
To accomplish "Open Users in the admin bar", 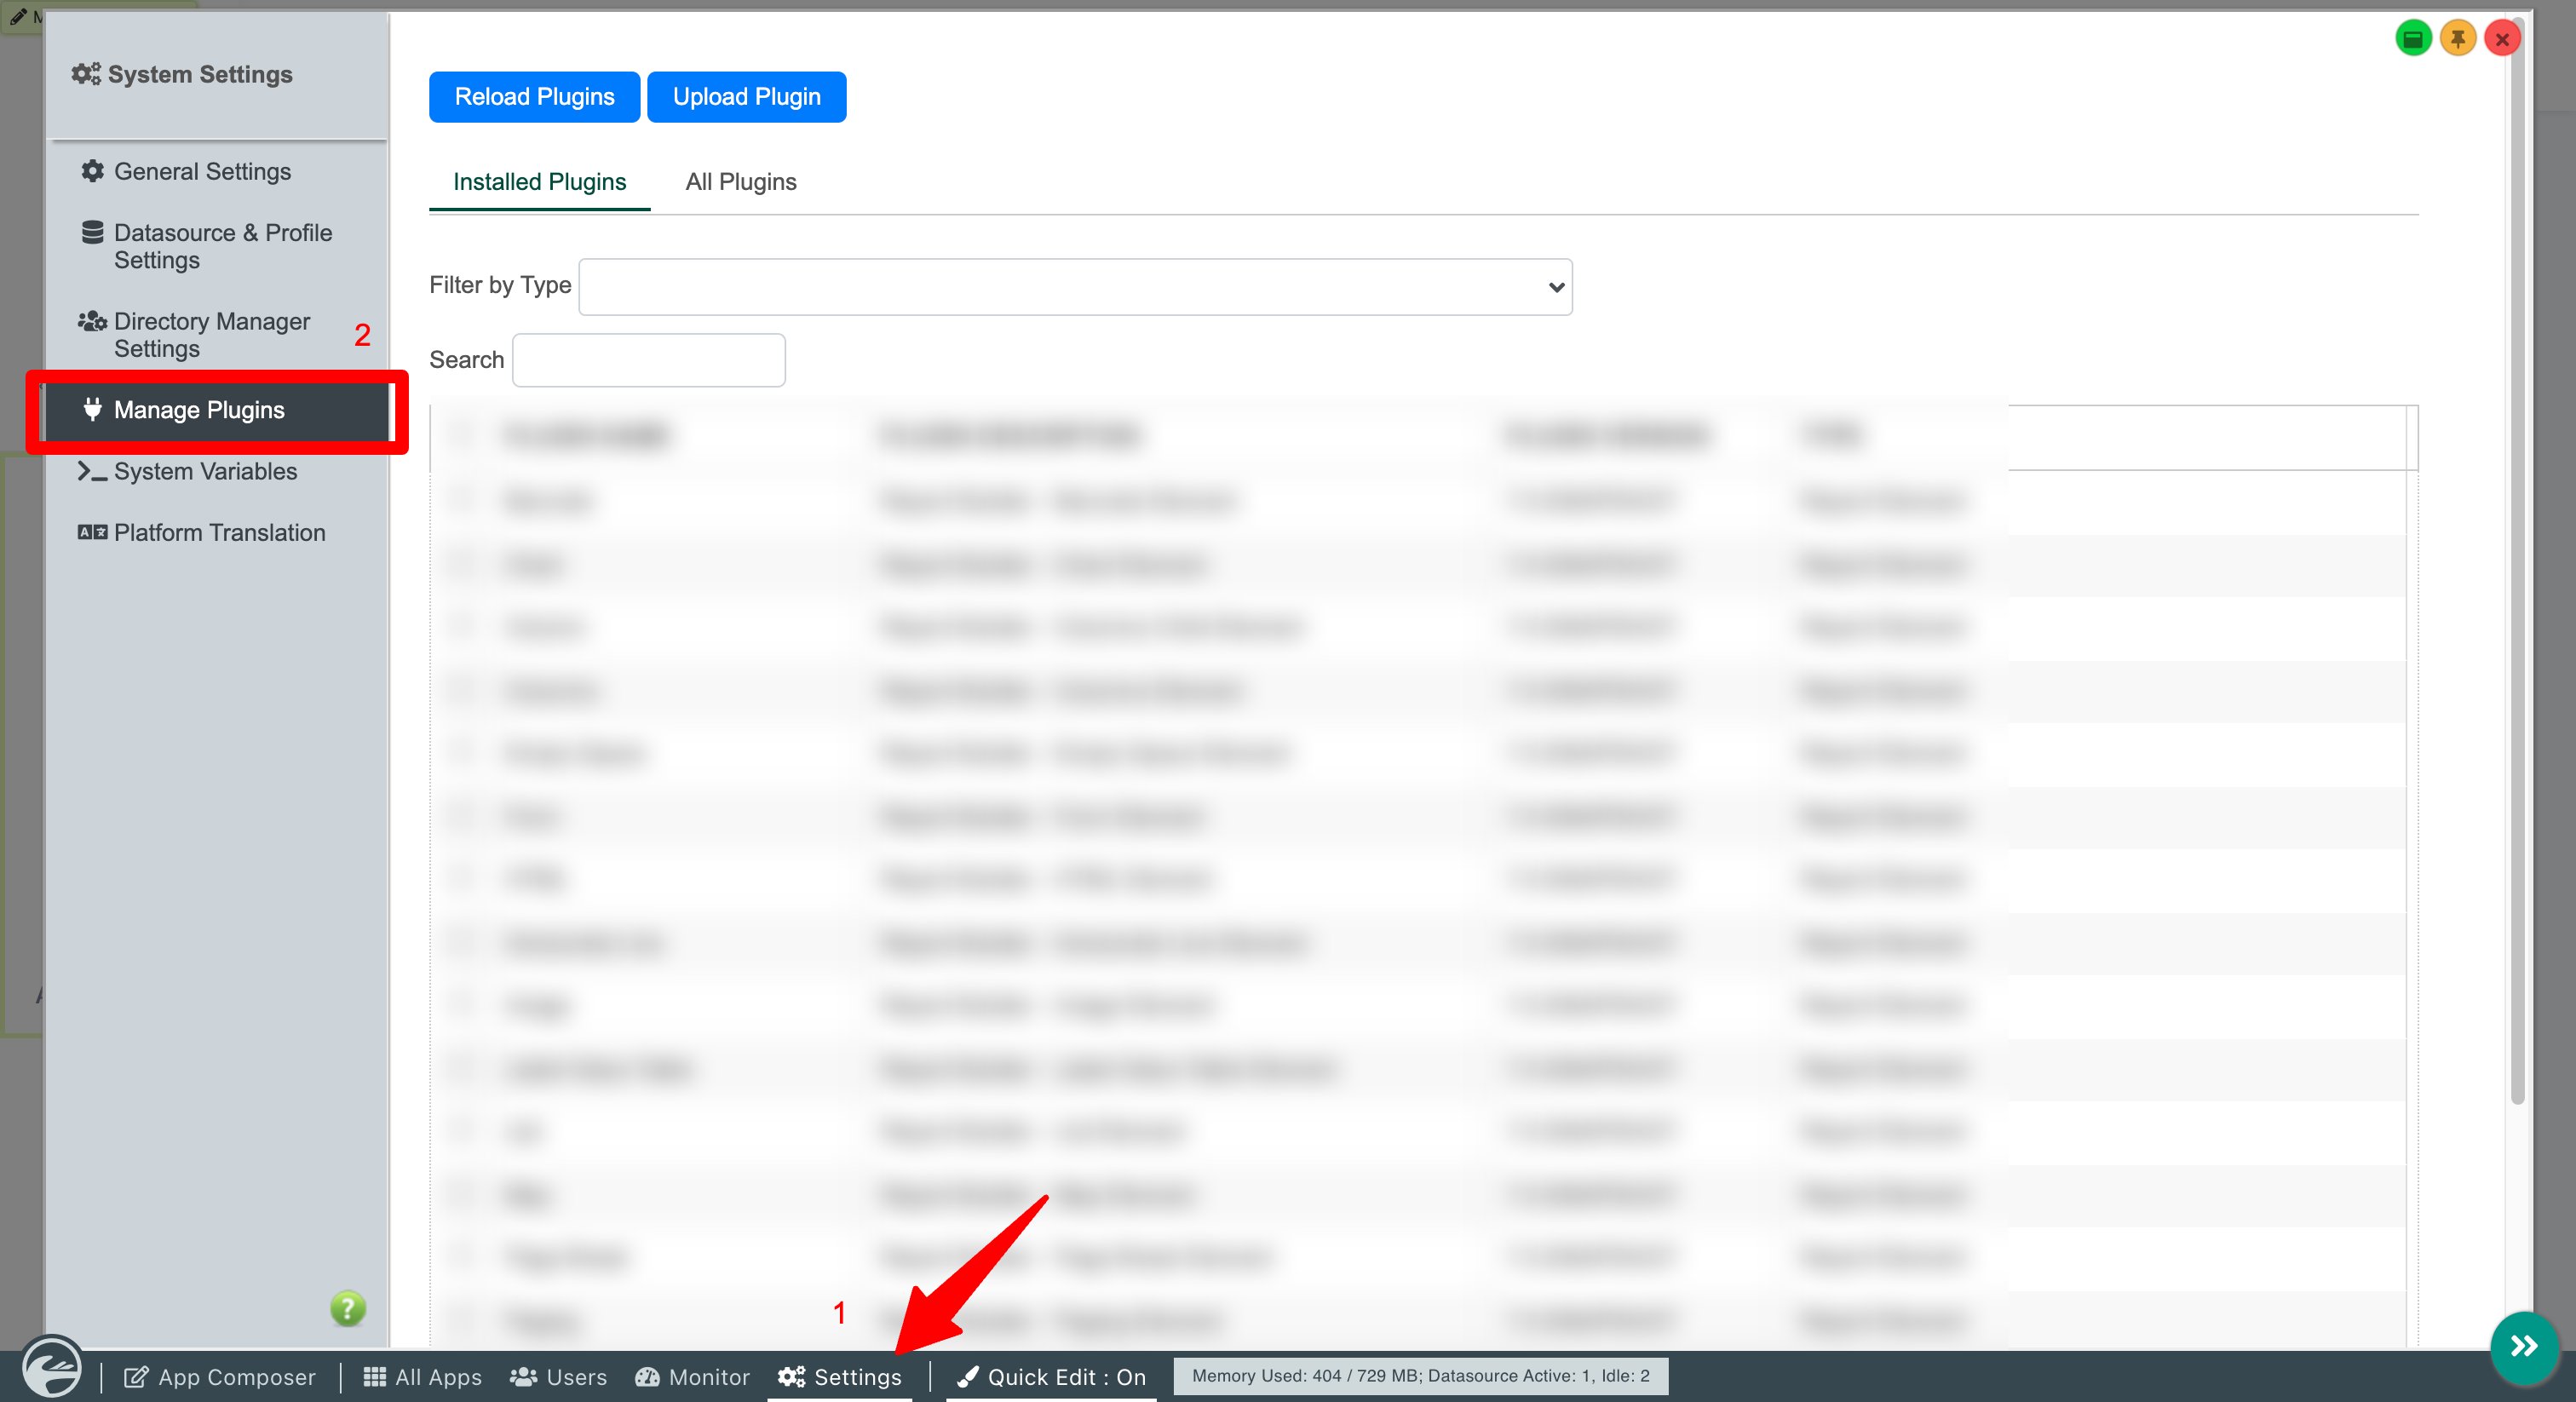I will click(558, 1377).
